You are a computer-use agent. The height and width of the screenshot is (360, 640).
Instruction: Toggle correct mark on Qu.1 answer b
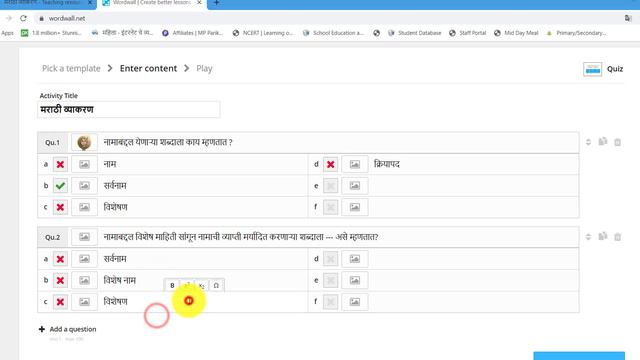pos(60,186)
